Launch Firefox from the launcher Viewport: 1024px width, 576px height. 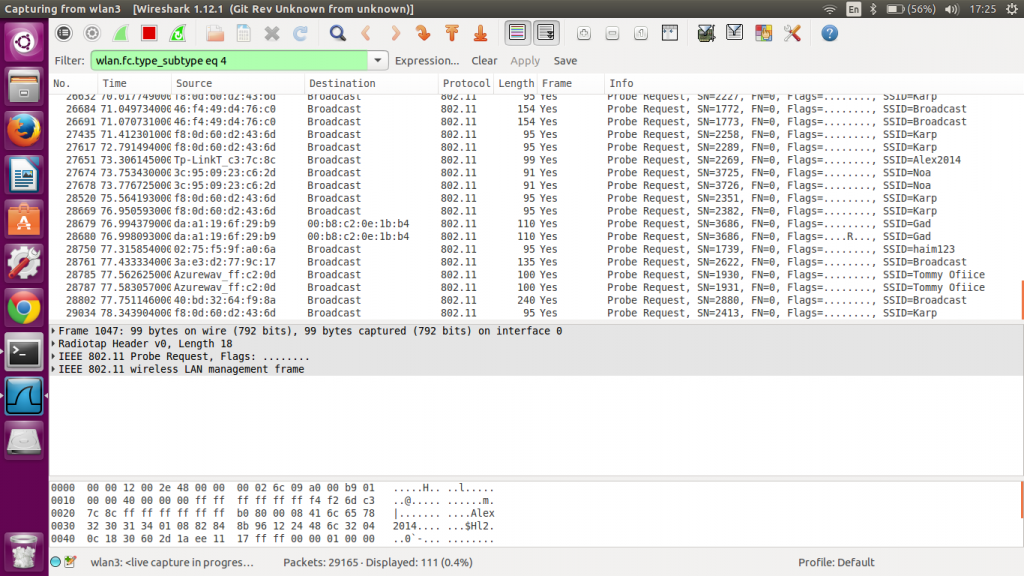coord(24,131)
